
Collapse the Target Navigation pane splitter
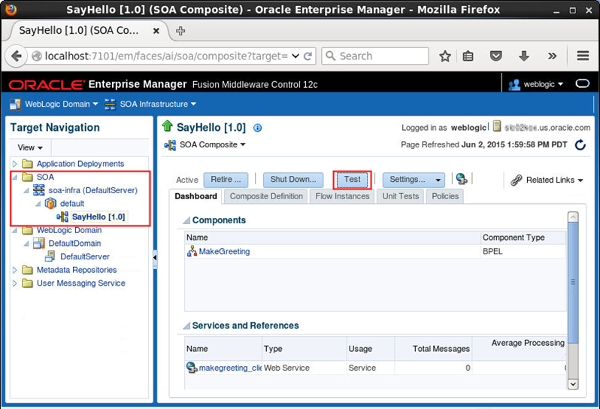(x=154, y=259)
